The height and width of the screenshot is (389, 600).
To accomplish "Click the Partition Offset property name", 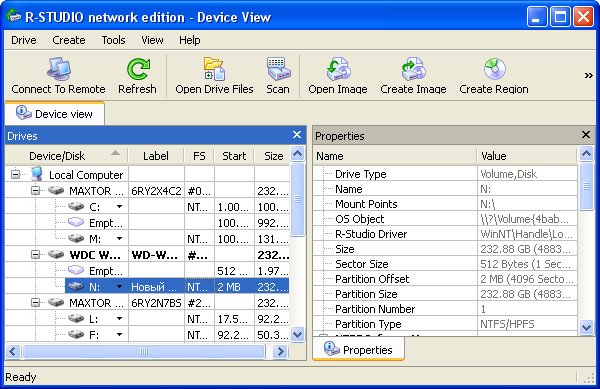I will coord(372,279).
